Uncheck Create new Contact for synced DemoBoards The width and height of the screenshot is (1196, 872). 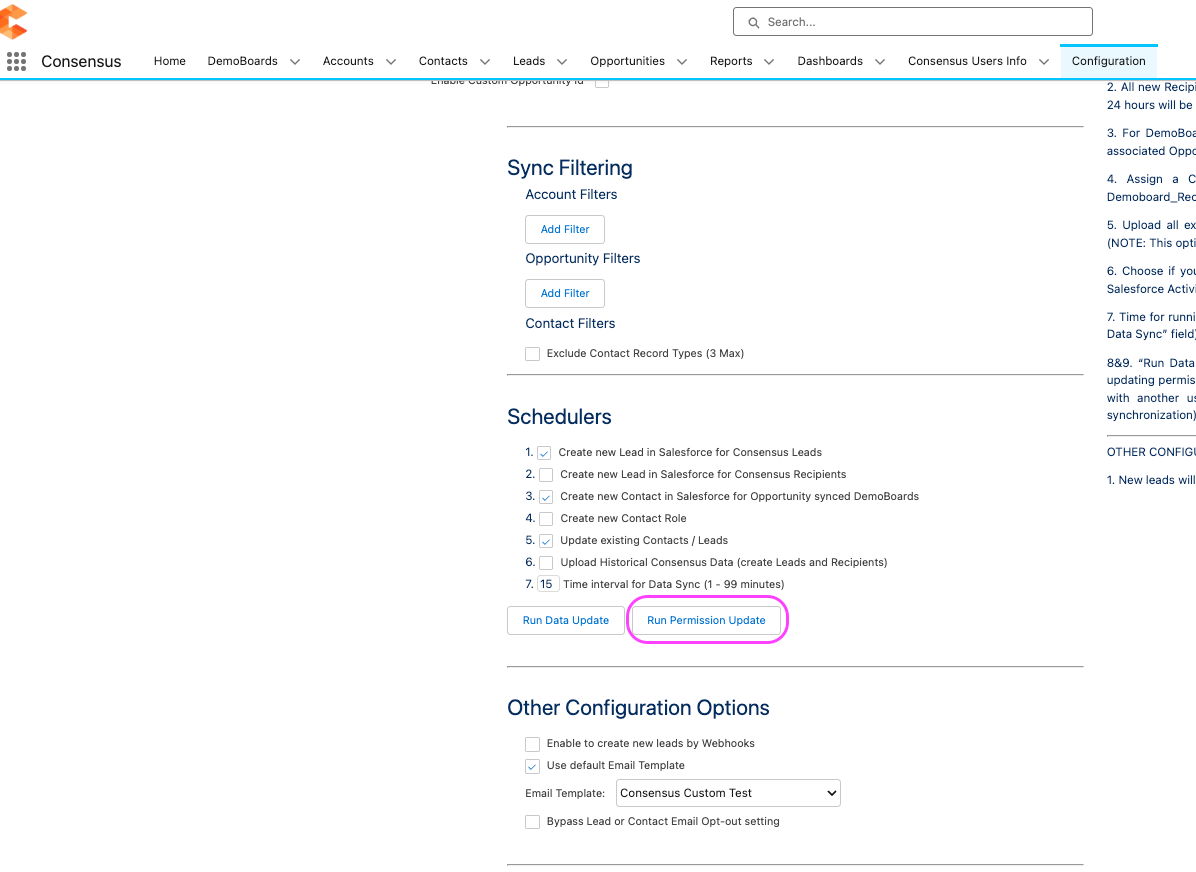(546, 497)
